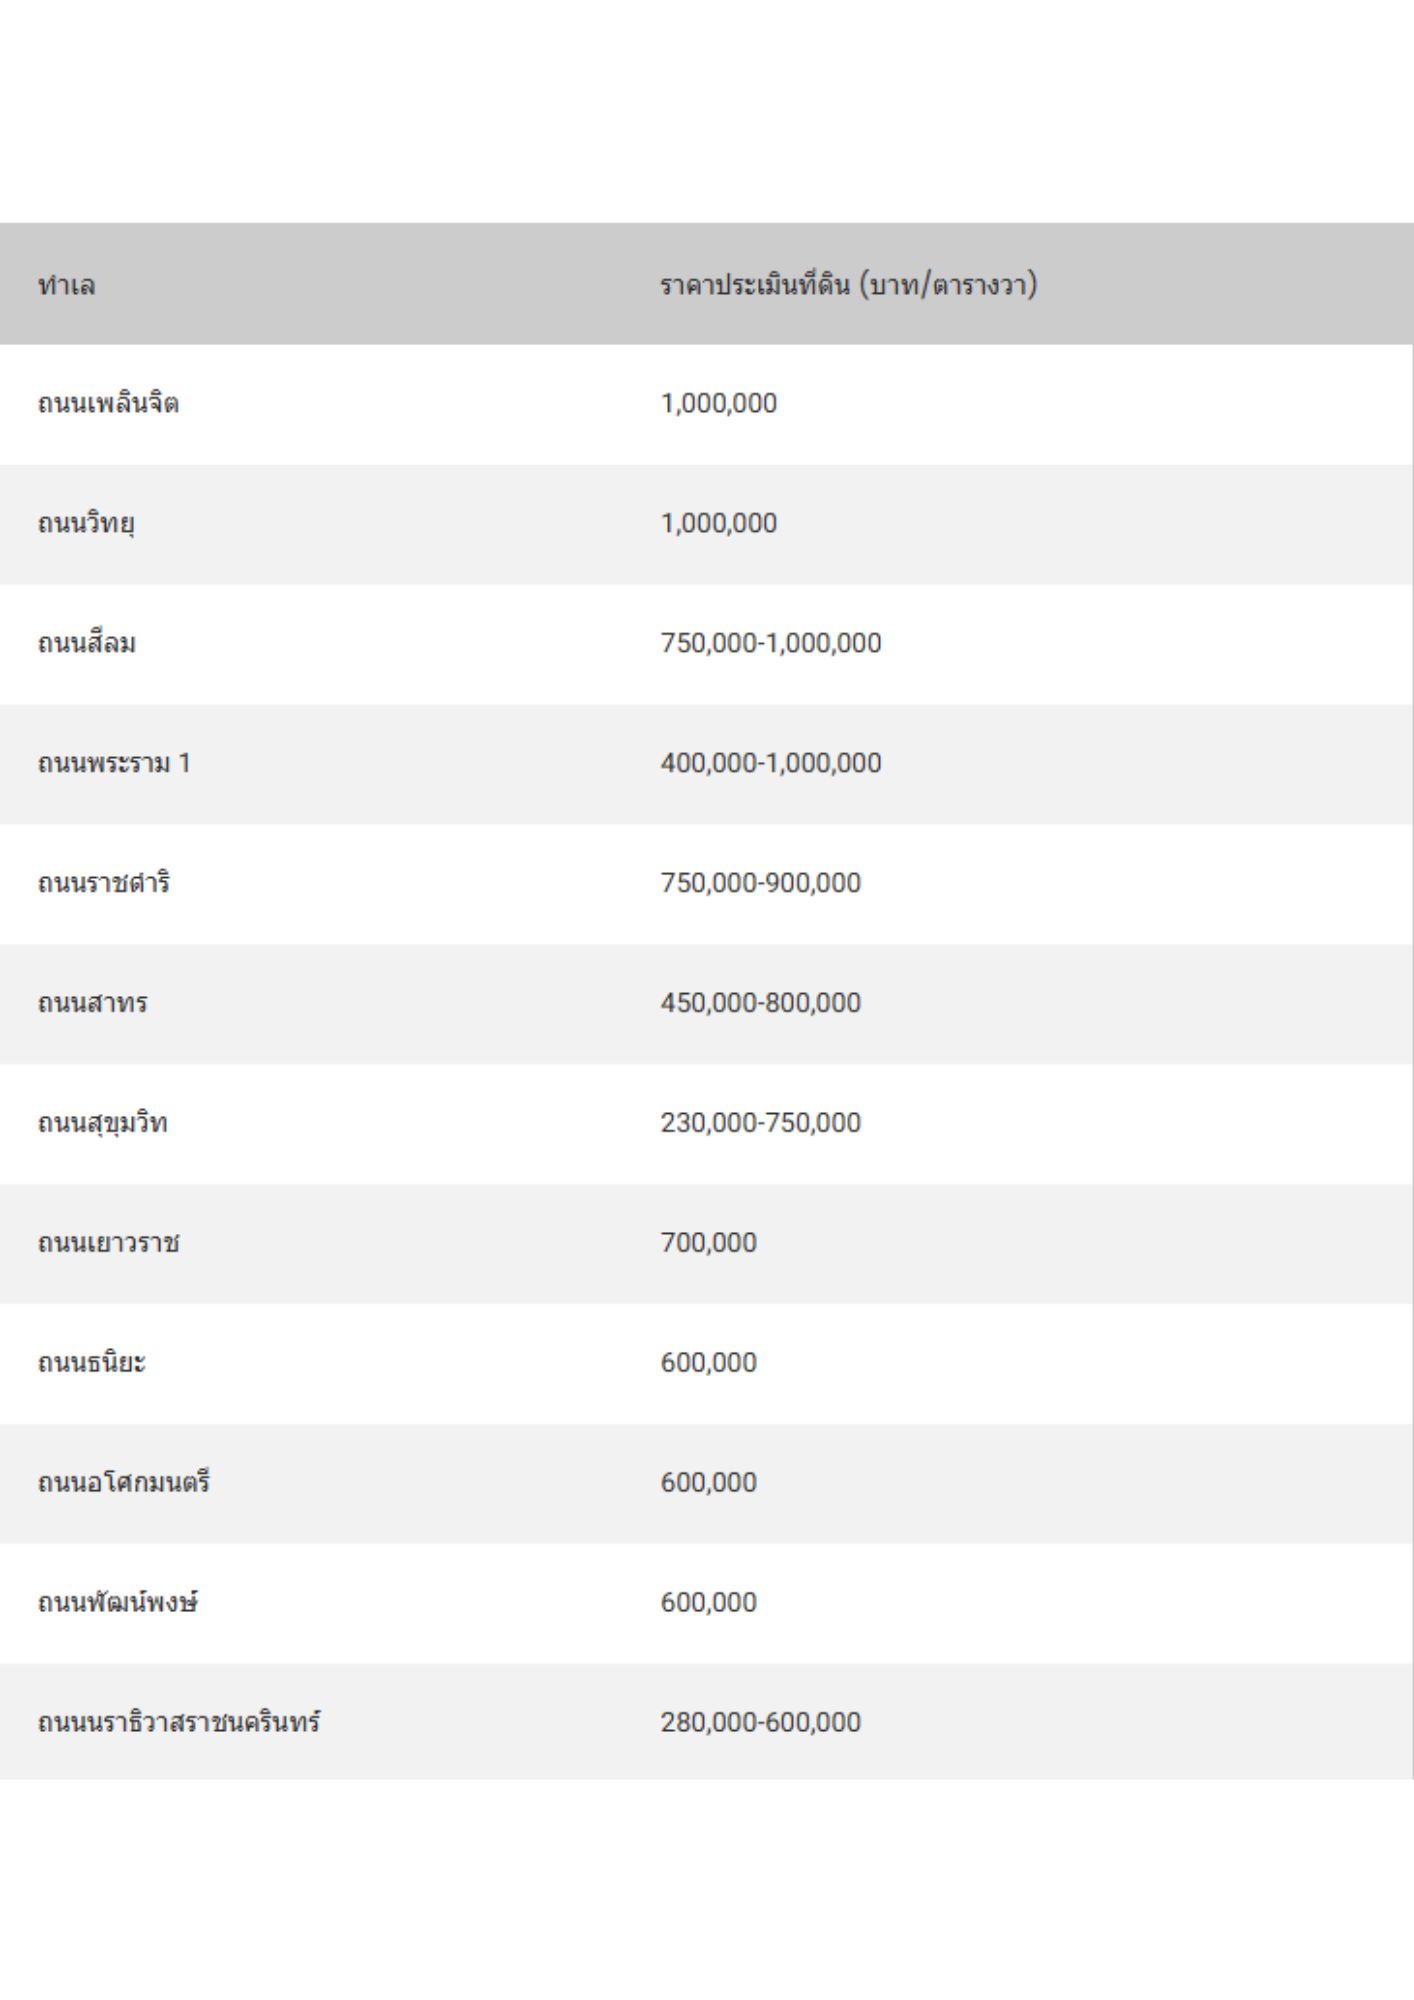
Task: Click the 230,000-750,000 price value
Action: (x=760, y=1123)
